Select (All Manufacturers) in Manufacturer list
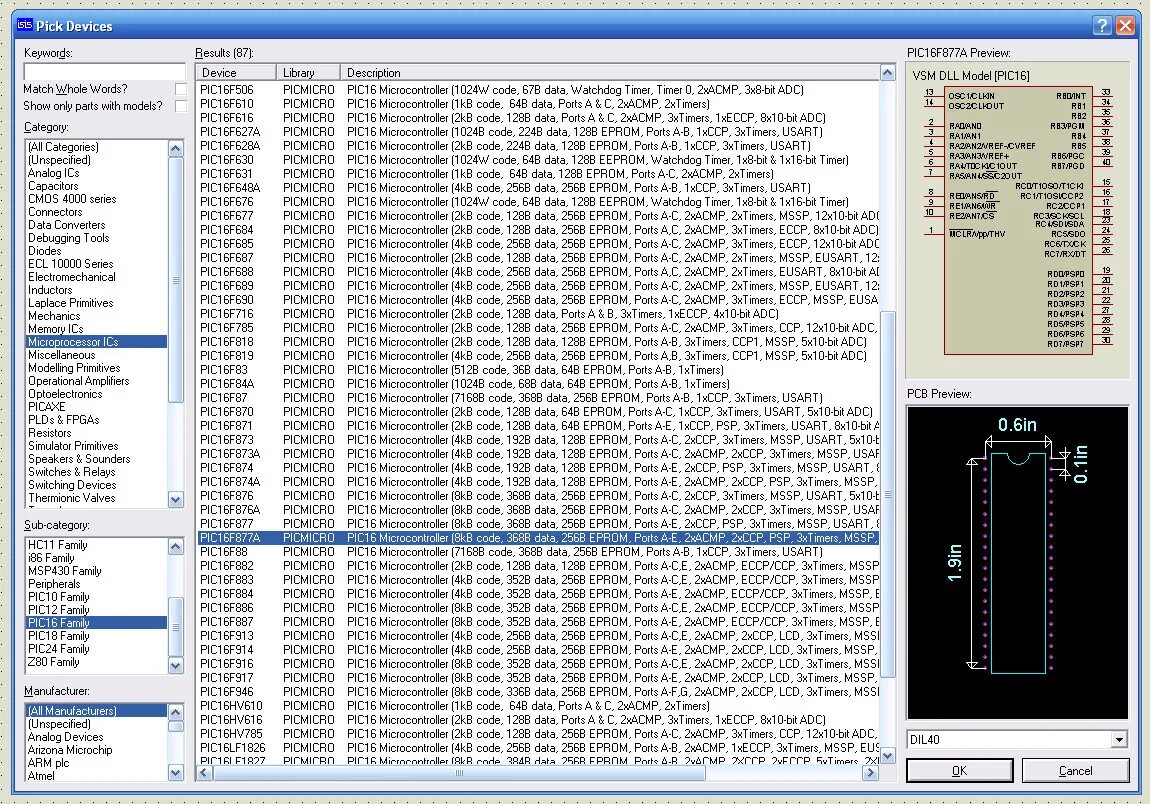 (96, 711)
